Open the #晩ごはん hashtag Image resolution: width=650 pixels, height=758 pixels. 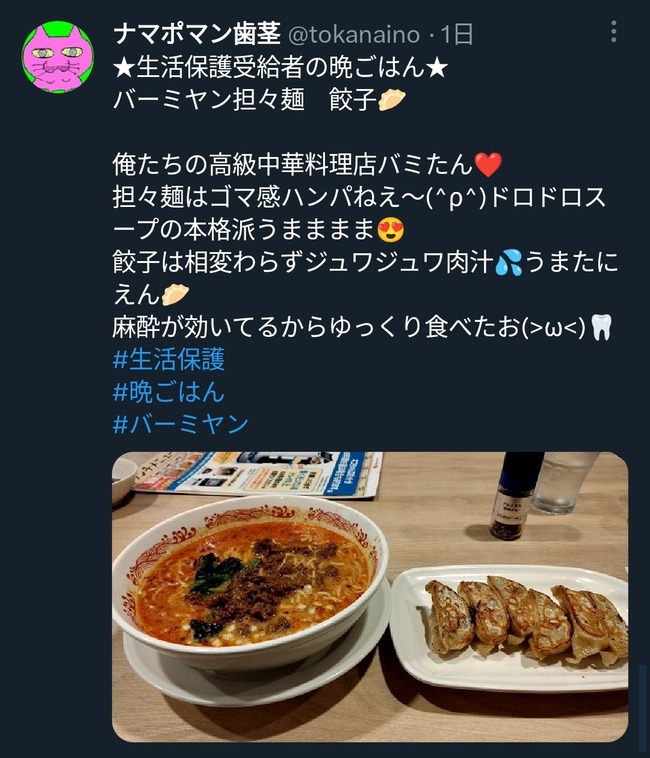pyautogui.click(x=169, y=392)
